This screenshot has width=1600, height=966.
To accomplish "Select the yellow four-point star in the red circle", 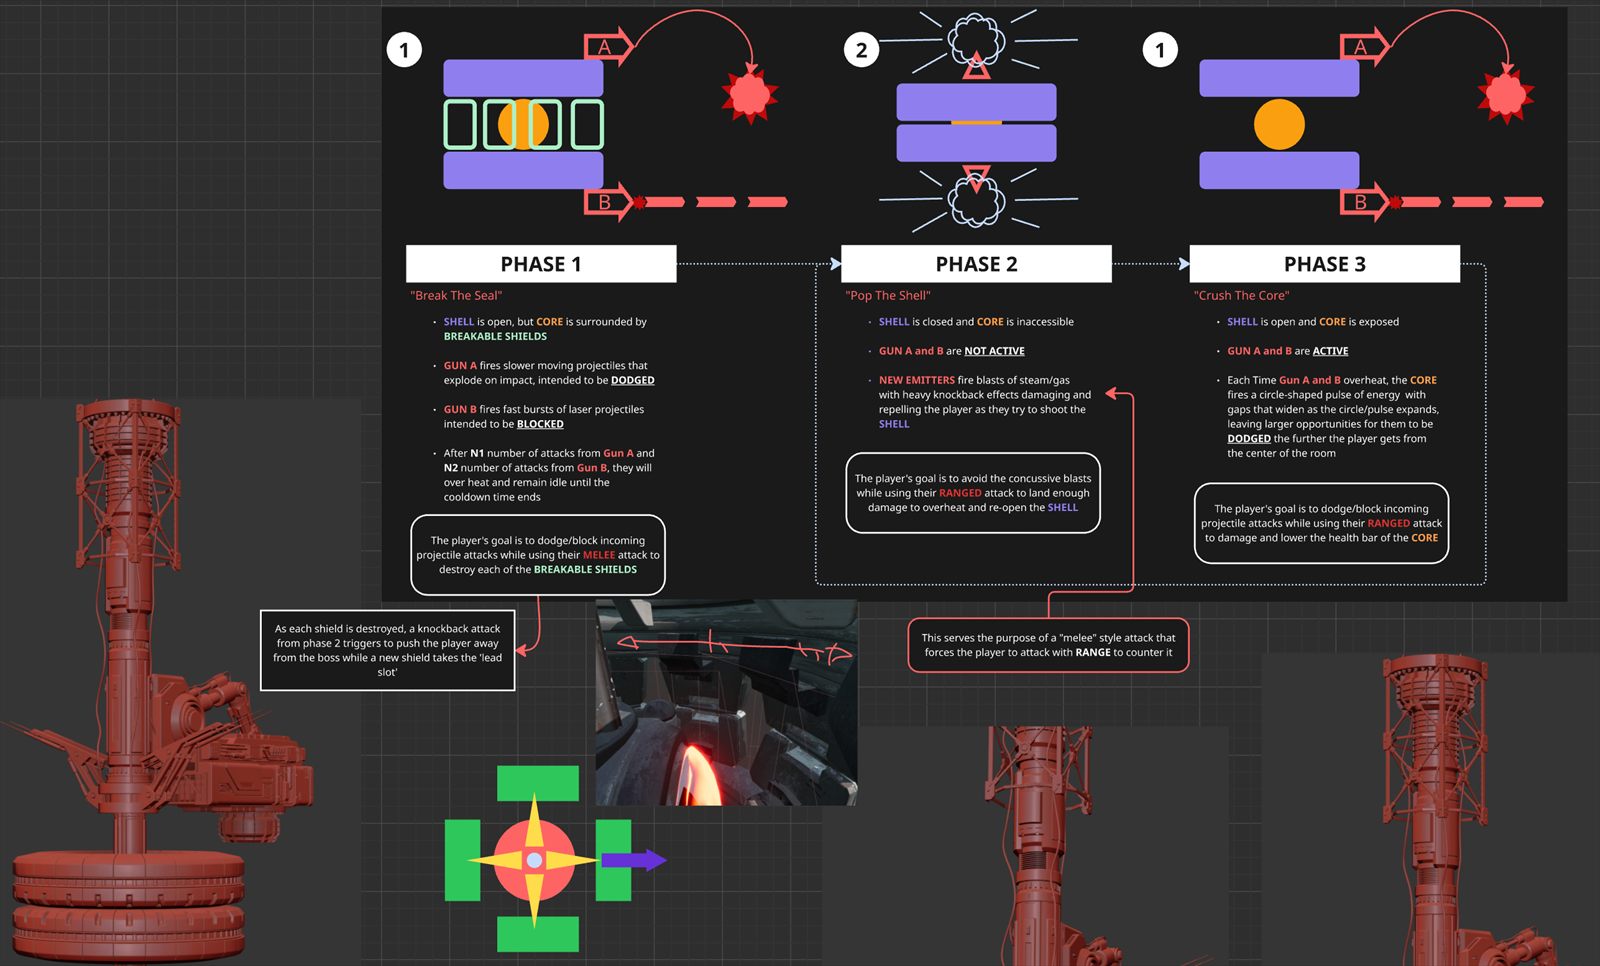I will tap(534, 860).
